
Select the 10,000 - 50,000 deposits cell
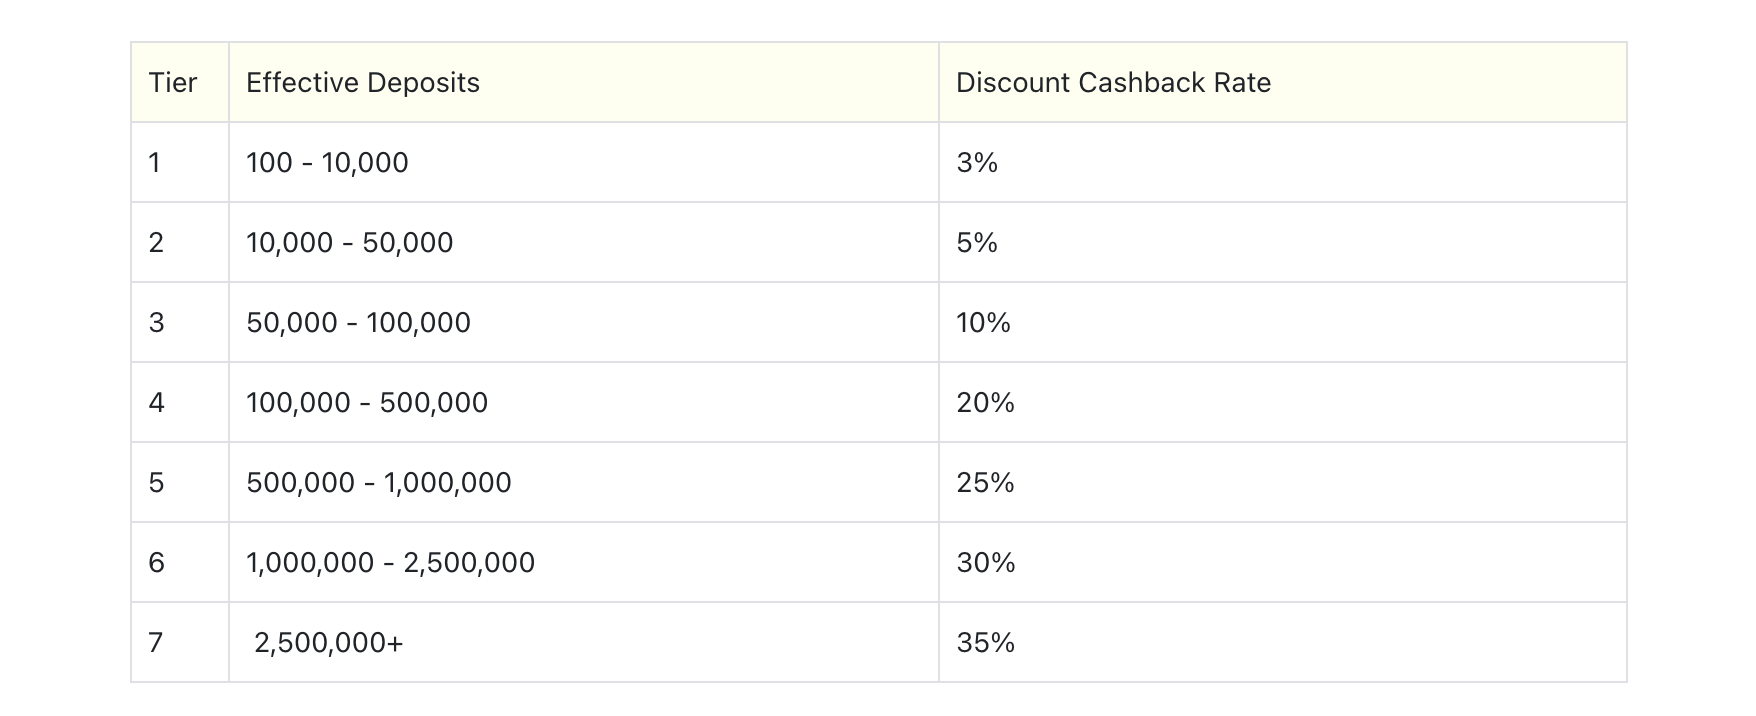(584, 242)
